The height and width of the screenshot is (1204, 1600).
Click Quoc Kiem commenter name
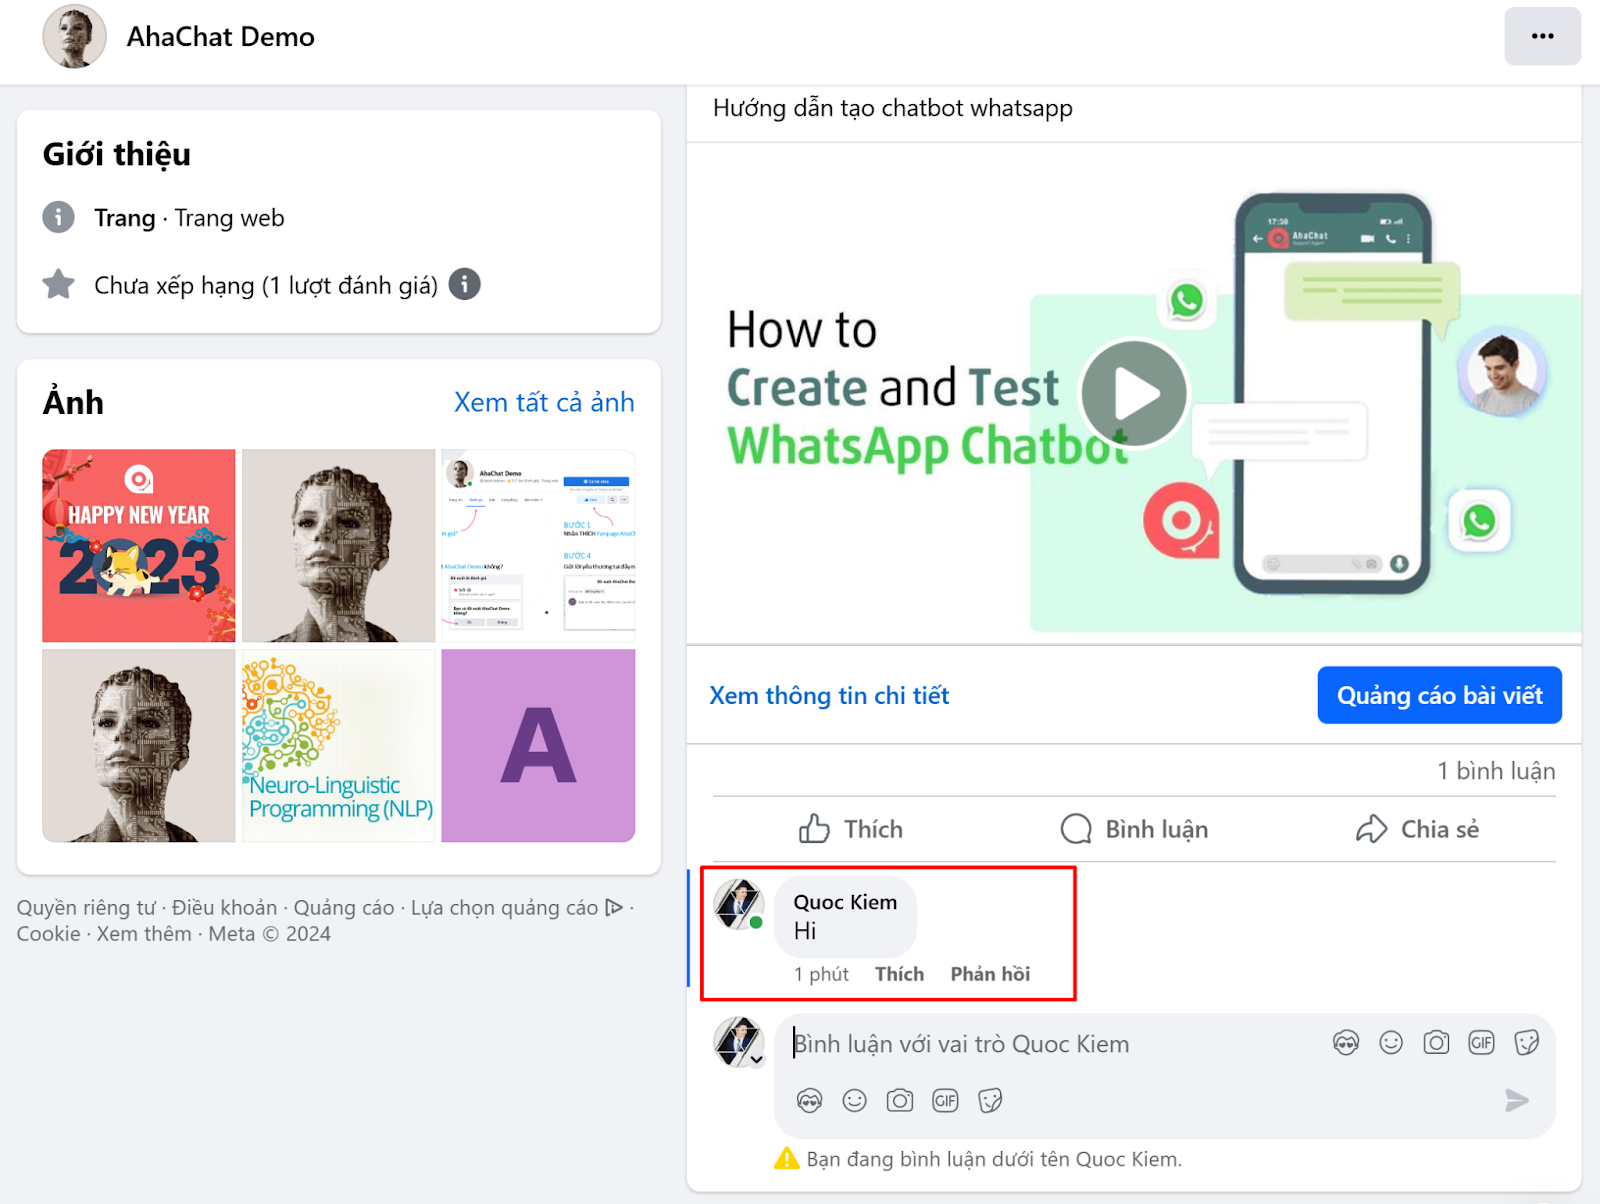pyautogui.click(x=845, y=902)
